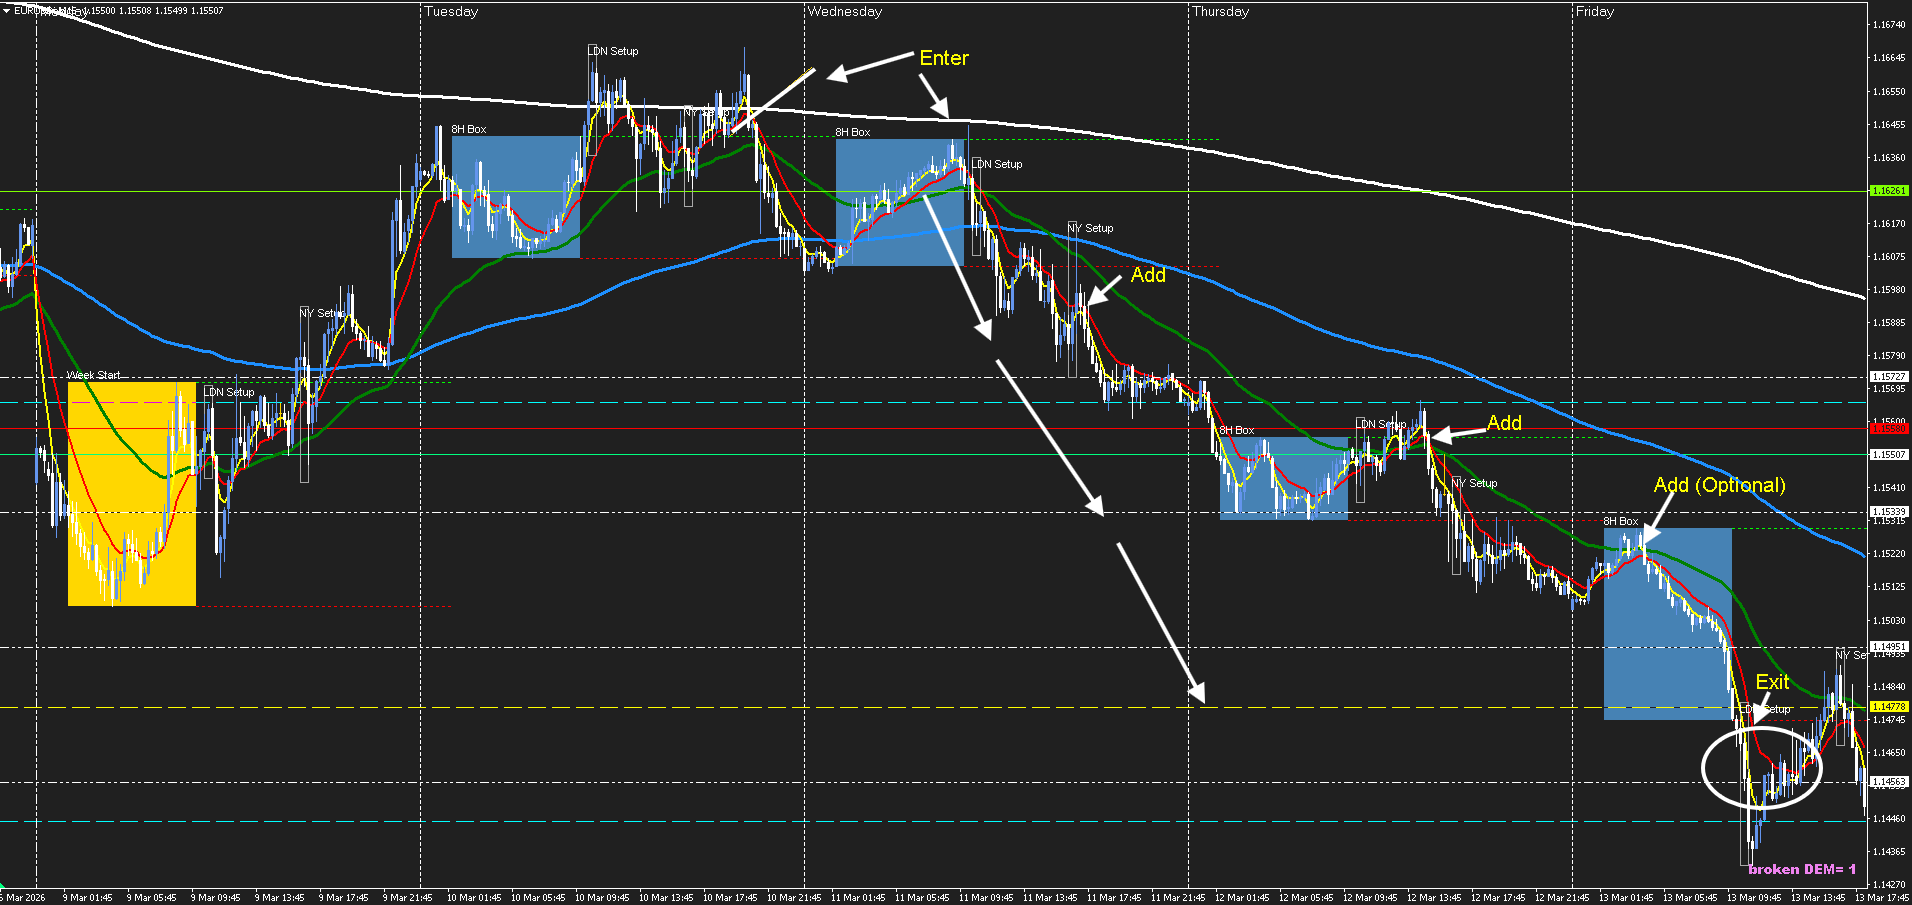Click the chart menu triangle beside the EURUSD symbol
Image resolution: width=1912 pixels, height=905 pixels.
(x=6, y=11)
